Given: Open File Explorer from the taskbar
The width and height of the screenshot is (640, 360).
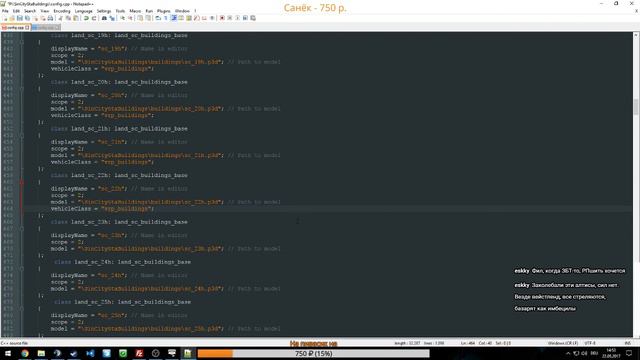Looking at the screenshot, I should (x=41, y=353).
